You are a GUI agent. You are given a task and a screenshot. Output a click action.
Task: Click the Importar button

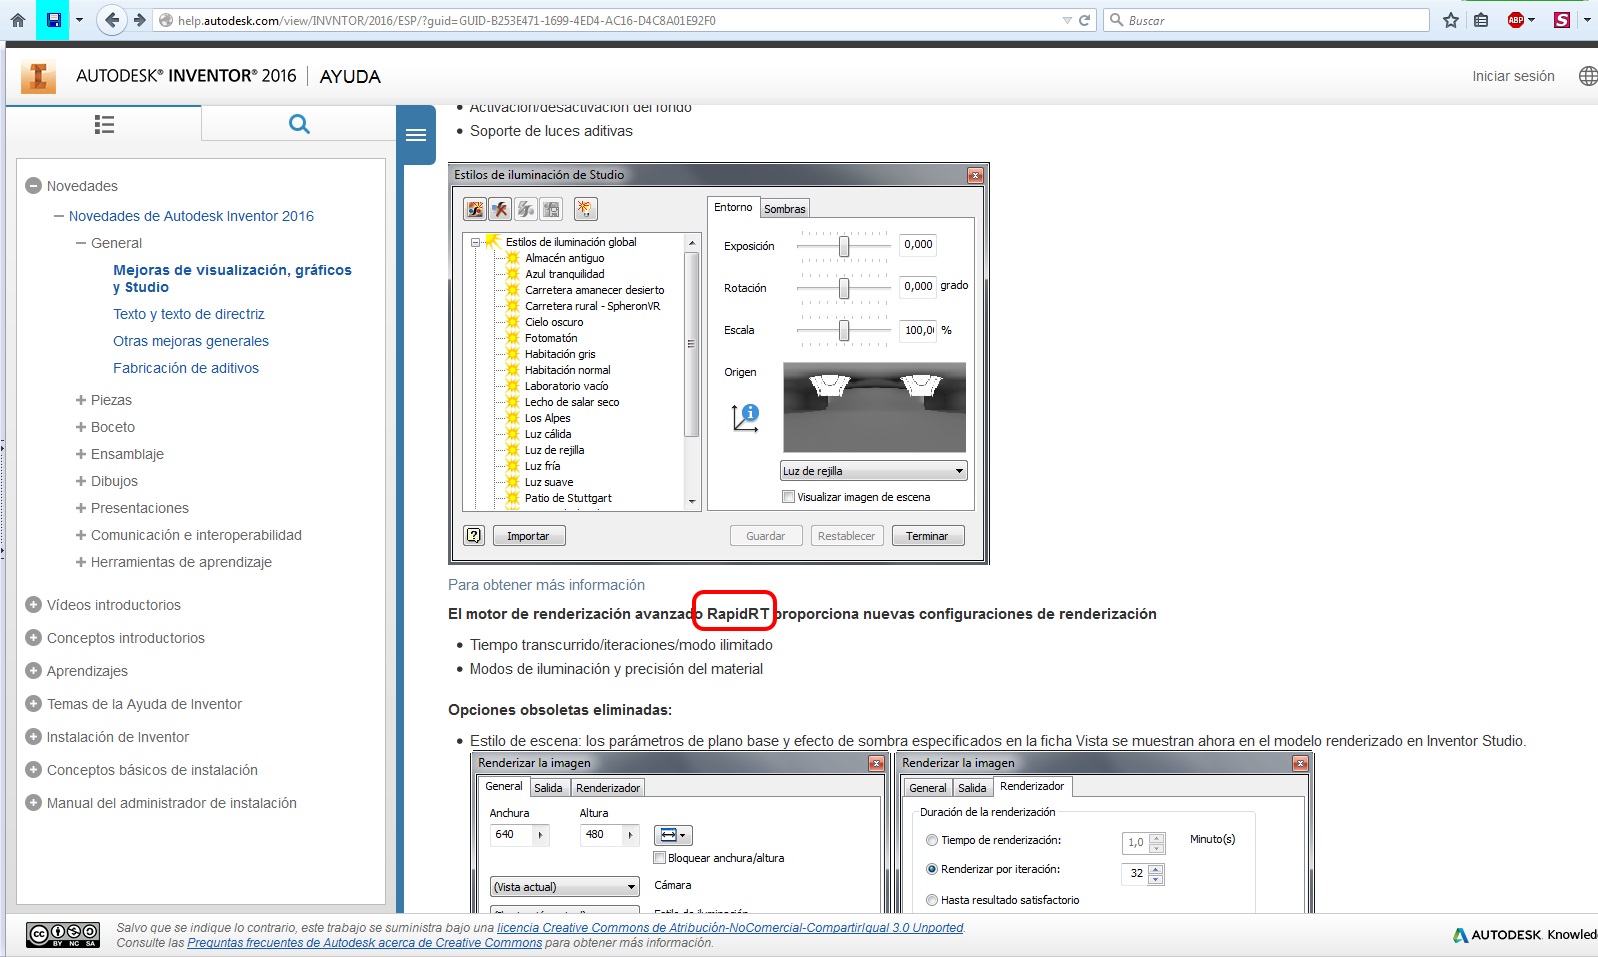529,536
